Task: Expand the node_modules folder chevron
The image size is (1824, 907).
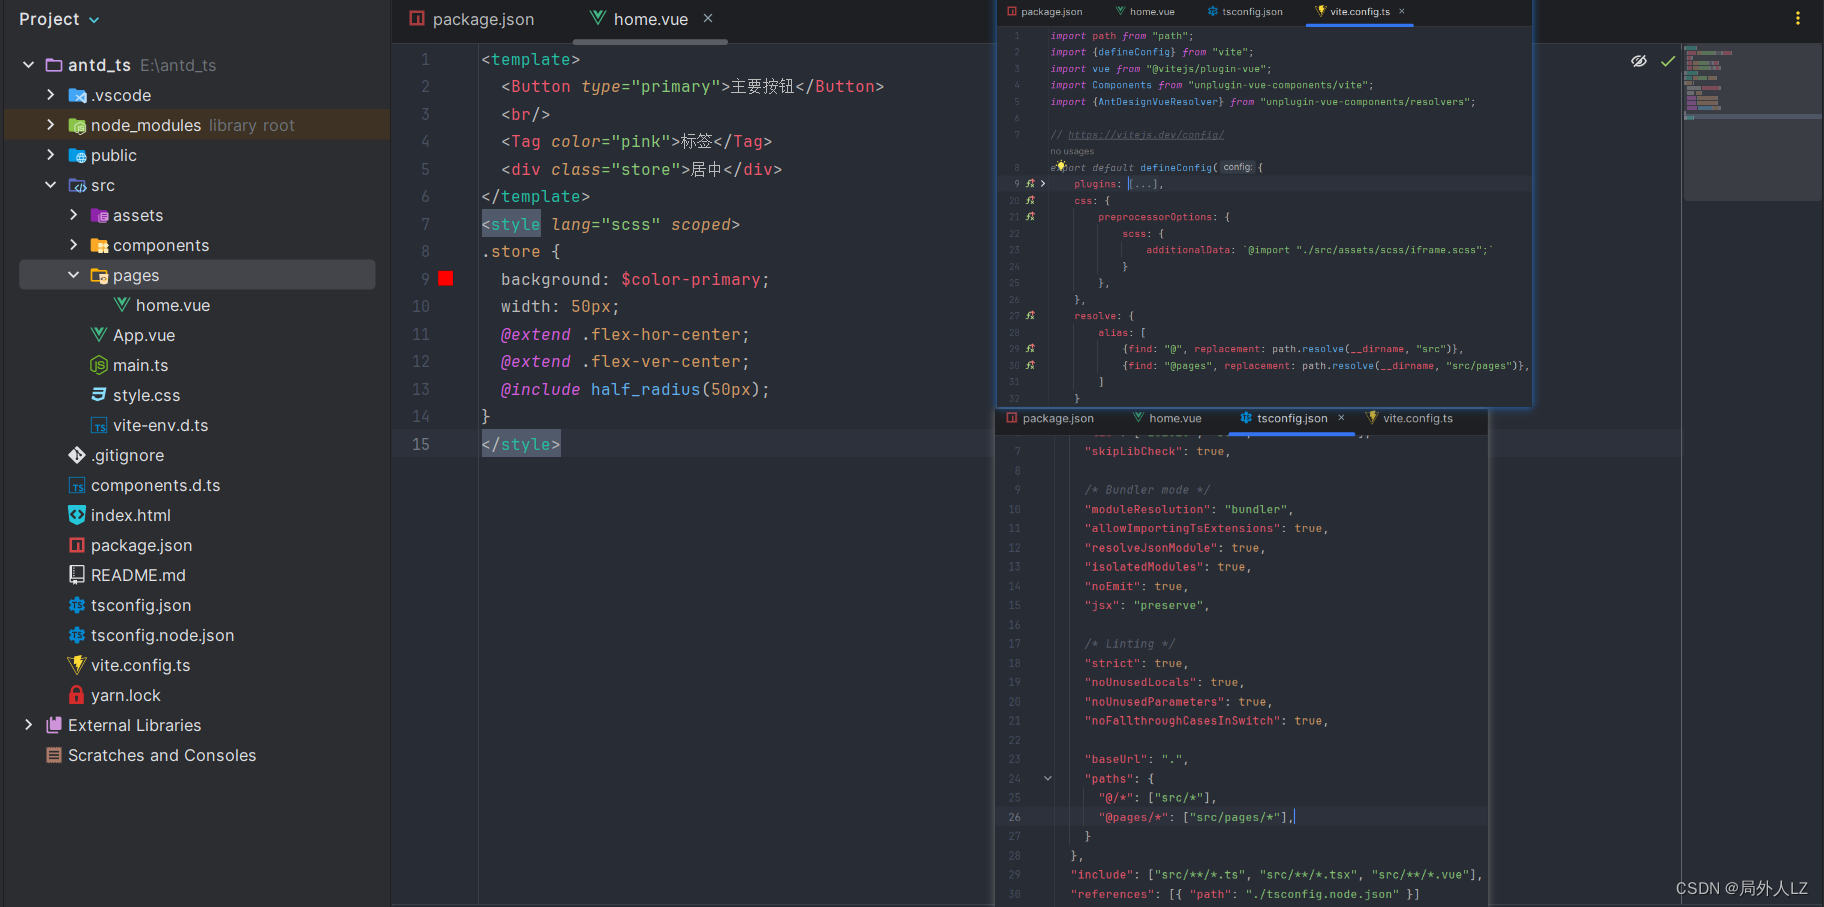Action: (50, 125)
